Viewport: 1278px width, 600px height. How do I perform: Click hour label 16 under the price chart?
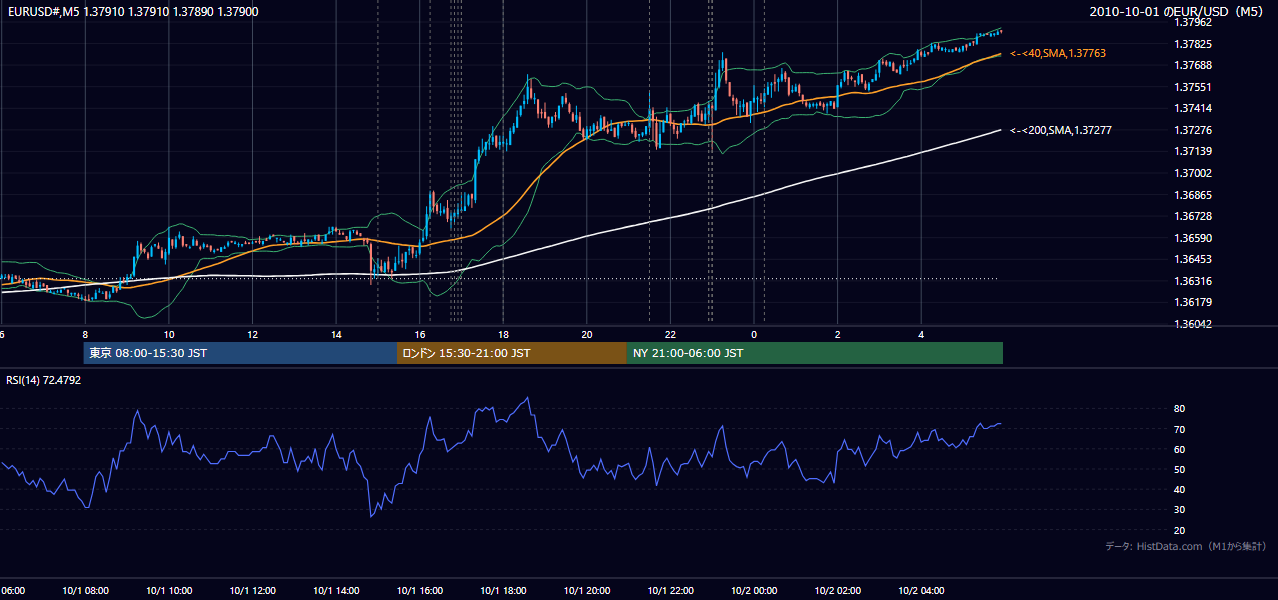coord(420,335)
